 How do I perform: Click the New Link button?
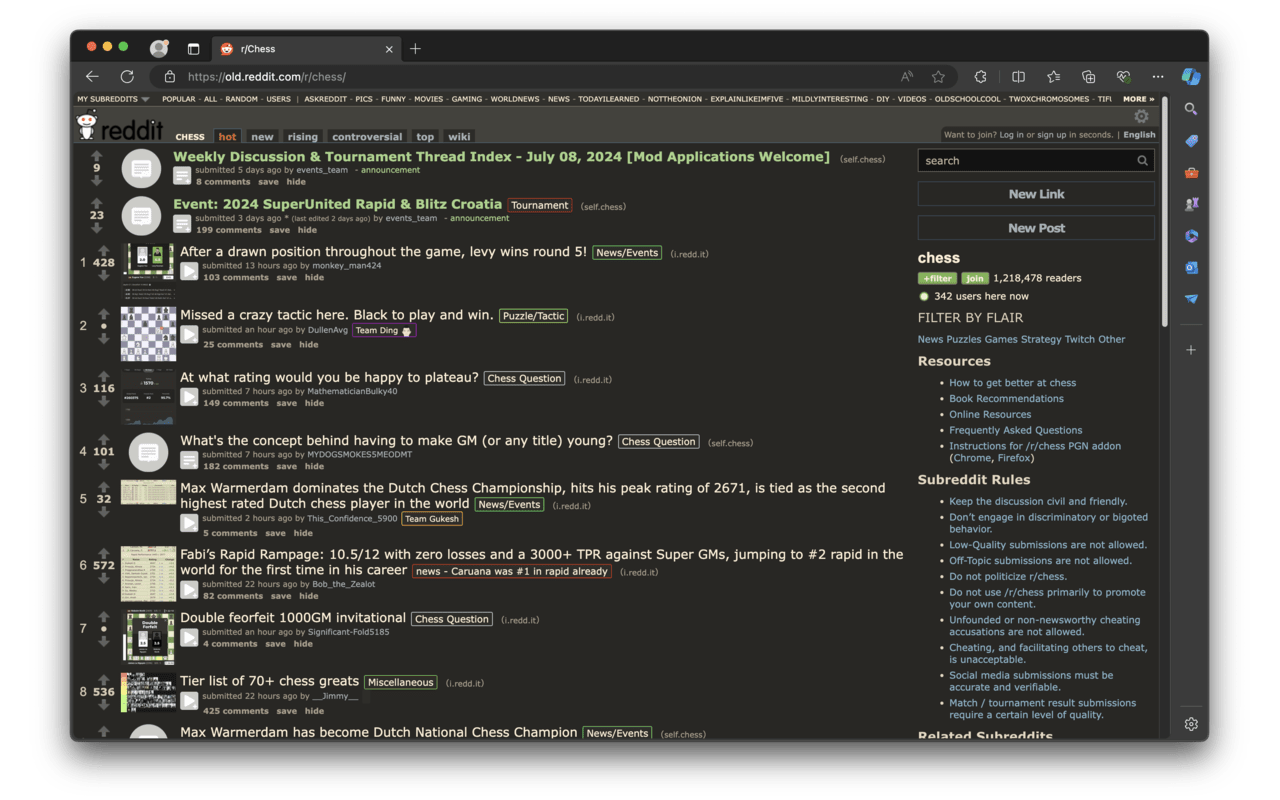pos(1036,194)
